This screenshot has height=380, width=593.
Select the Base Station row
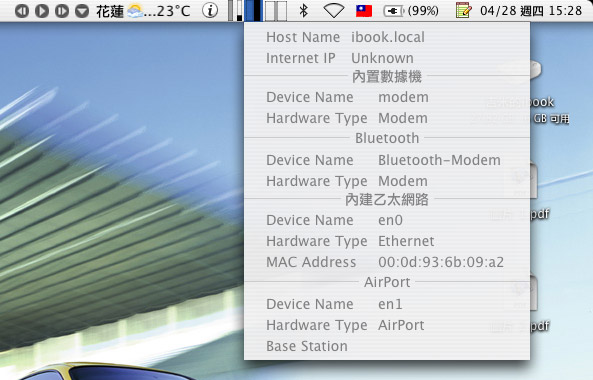[387, 346]
